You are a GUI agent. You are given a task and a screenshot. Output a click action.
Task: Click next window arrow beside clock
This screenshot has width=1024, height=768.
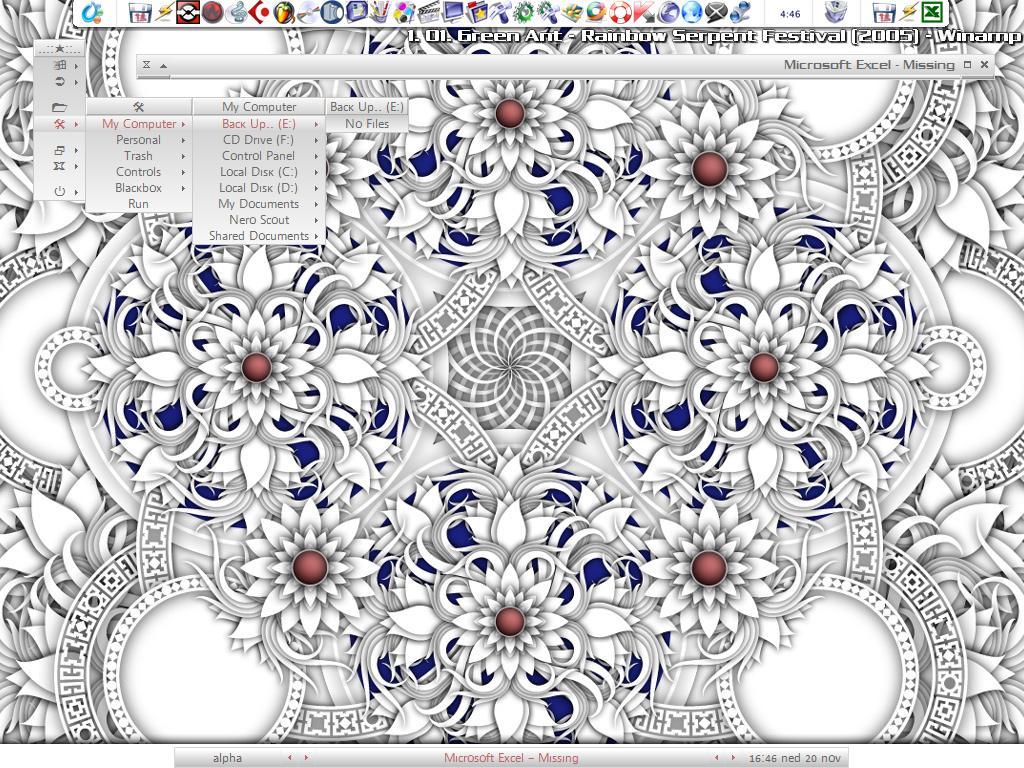tap(733, 758)
